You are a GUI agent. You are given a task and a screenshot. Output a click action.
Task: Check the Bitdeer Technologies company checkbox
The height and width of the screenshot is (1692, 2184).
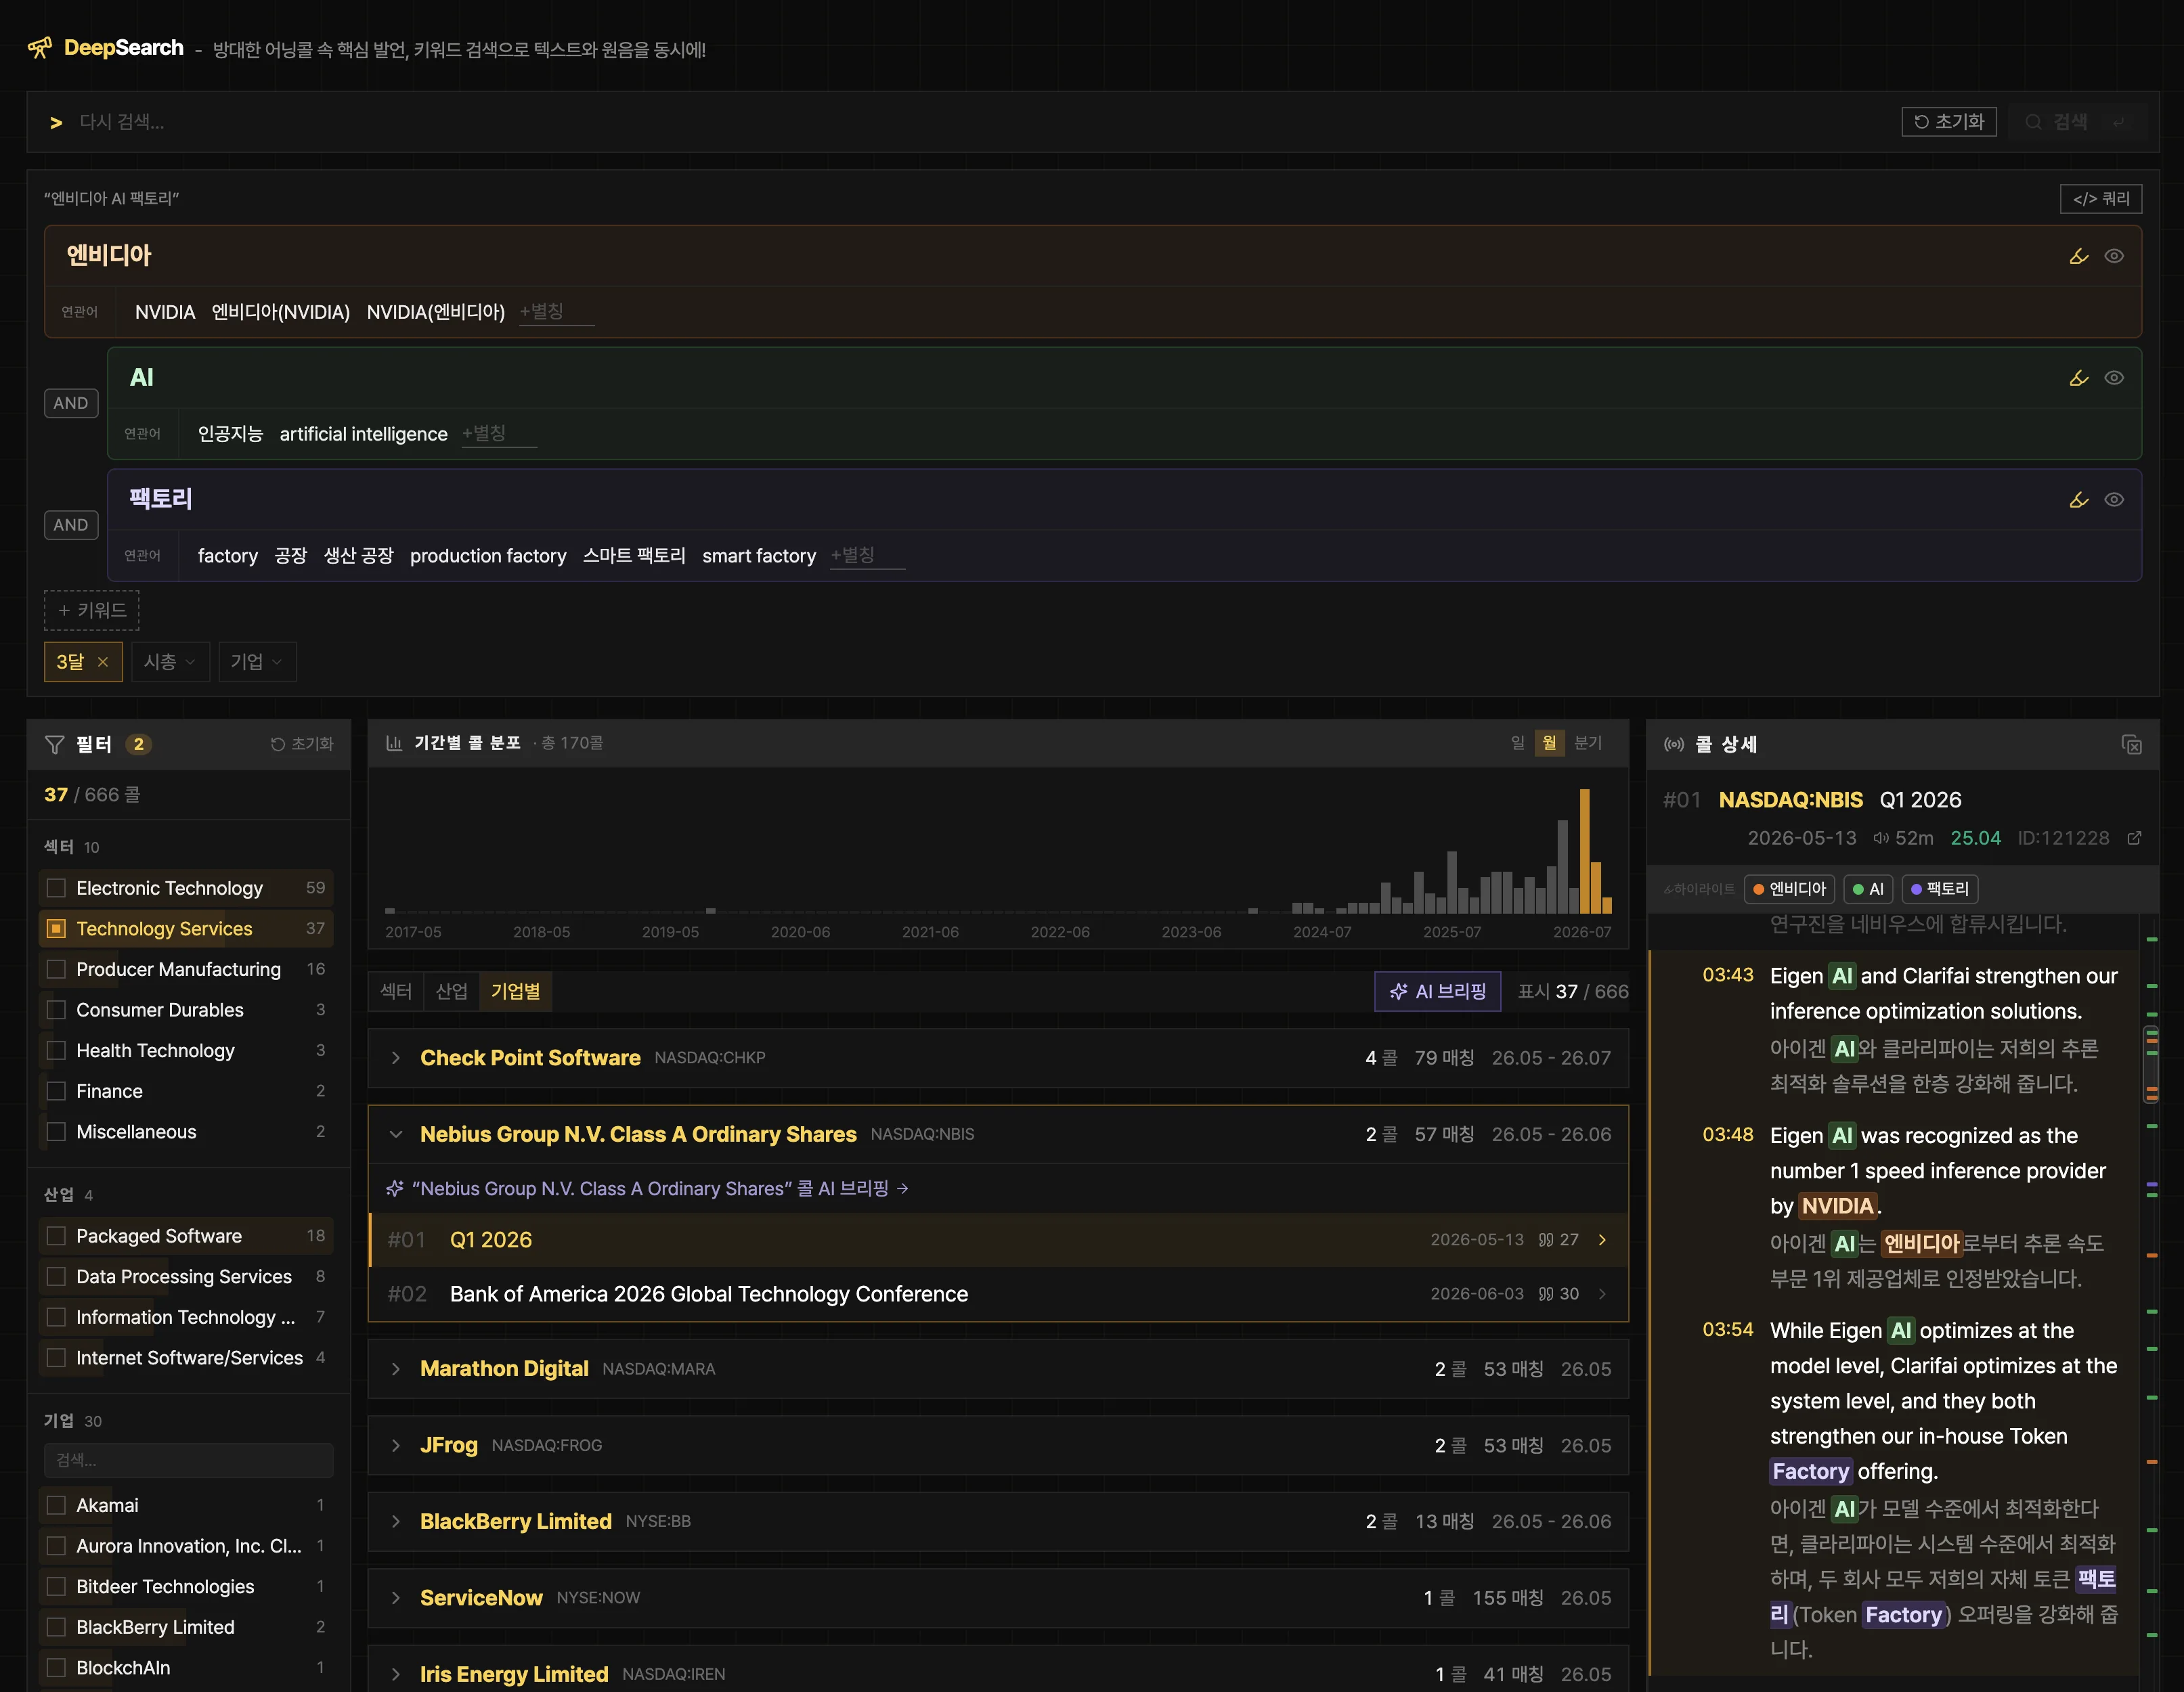(x=56, y=1587)
